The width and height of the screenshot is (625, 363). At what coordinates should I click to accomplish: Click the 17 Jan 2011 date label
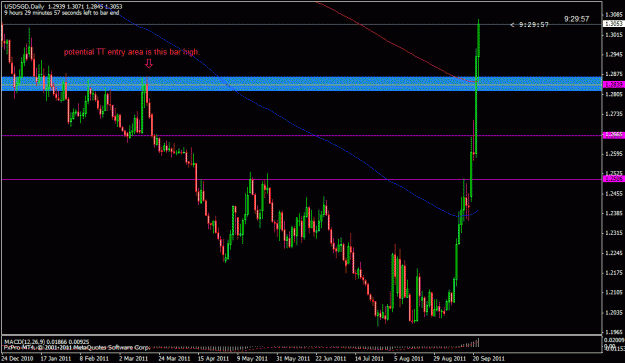(x=55, y=358)
